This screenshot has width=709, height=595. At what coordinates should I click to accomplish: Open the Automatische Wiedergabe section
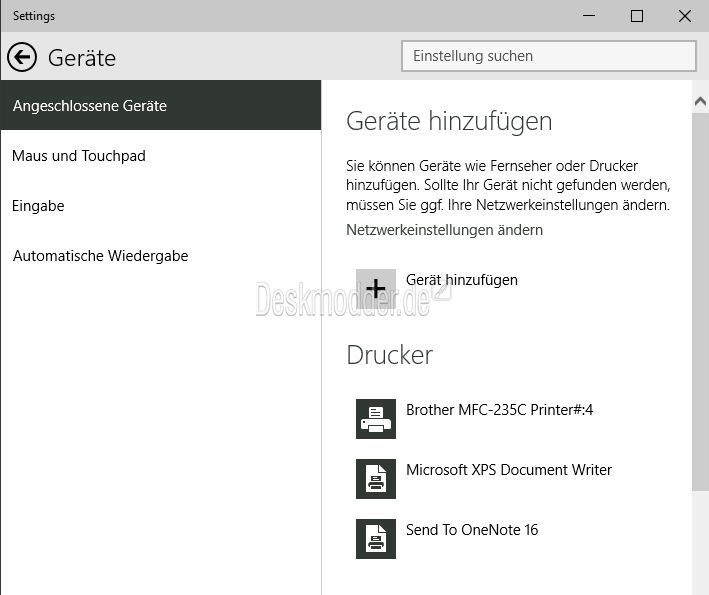pyautogui.click(x=161, y=256)
